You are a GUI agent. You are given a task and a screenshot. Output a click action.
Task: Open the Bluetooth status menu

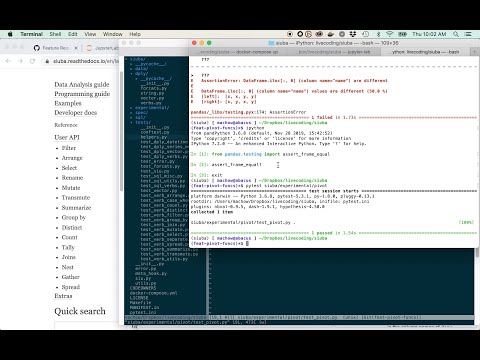378,34
